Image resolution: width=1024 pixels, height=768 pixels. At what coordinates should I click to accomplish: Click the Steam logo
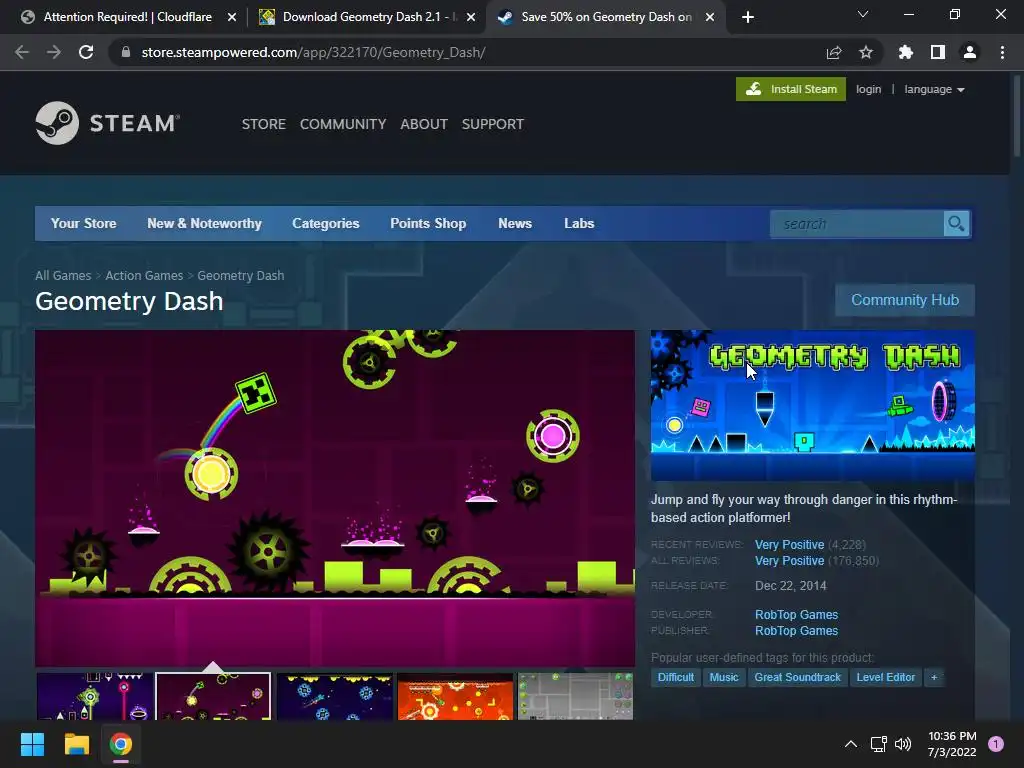pos(107,123)
